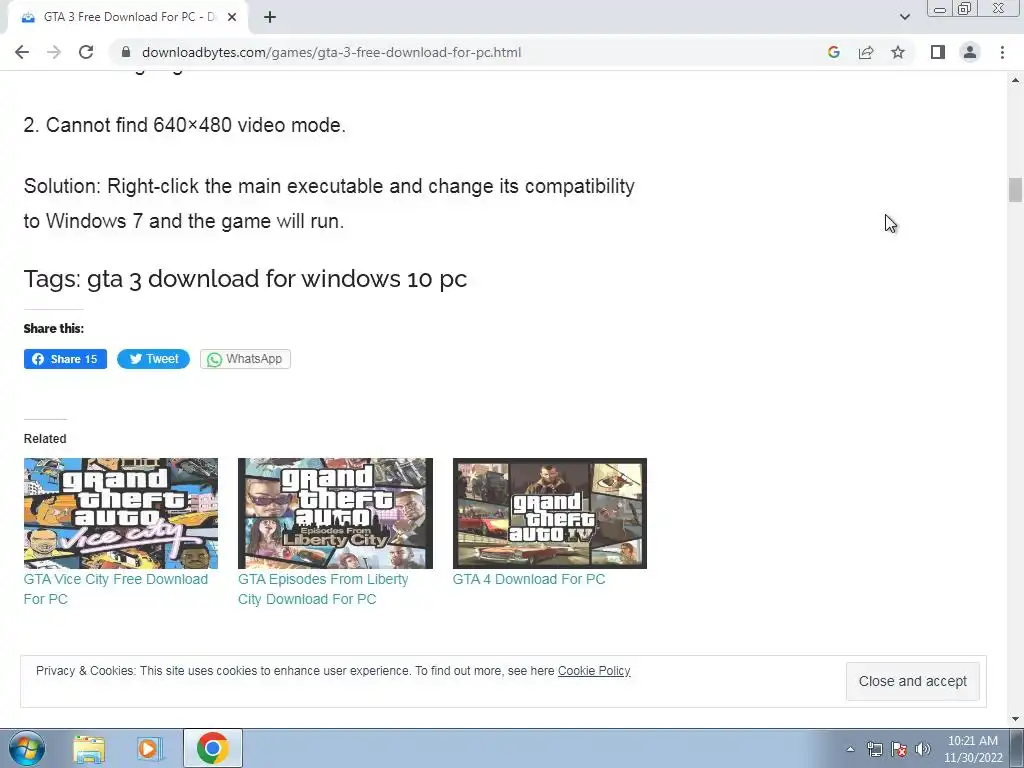1024x768 pixels.
Task: Open a new browser tab
Action: pos(270,18)
